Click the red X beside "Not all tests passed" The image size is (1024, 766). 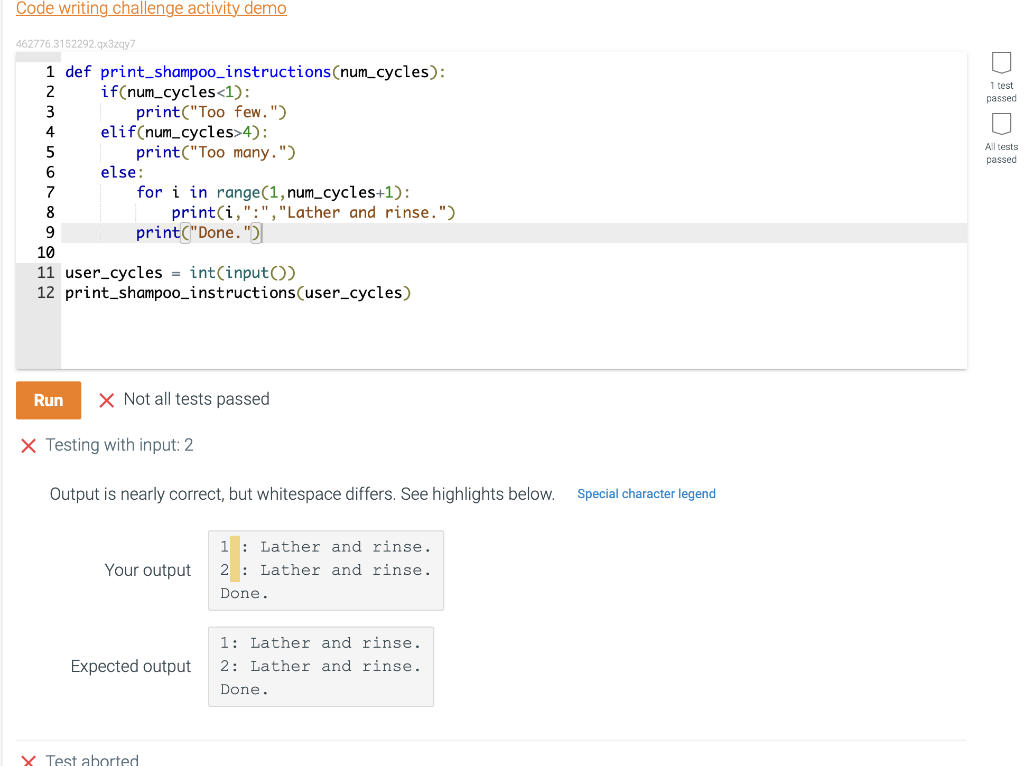point(108,399)
